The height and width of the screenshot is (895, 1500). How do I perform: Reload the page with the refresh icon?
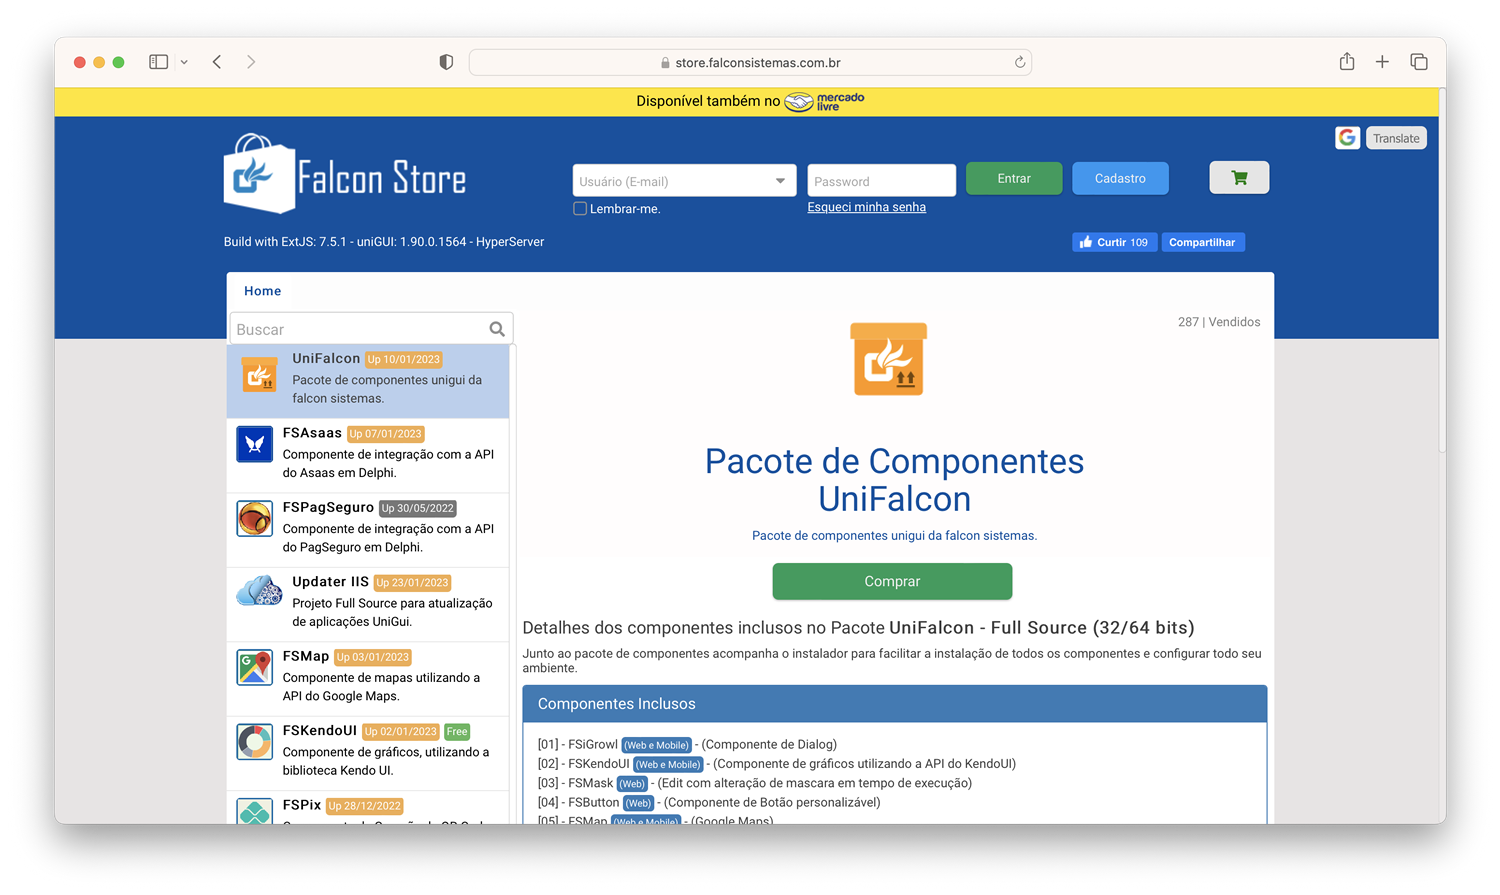tap(1020, 62)
